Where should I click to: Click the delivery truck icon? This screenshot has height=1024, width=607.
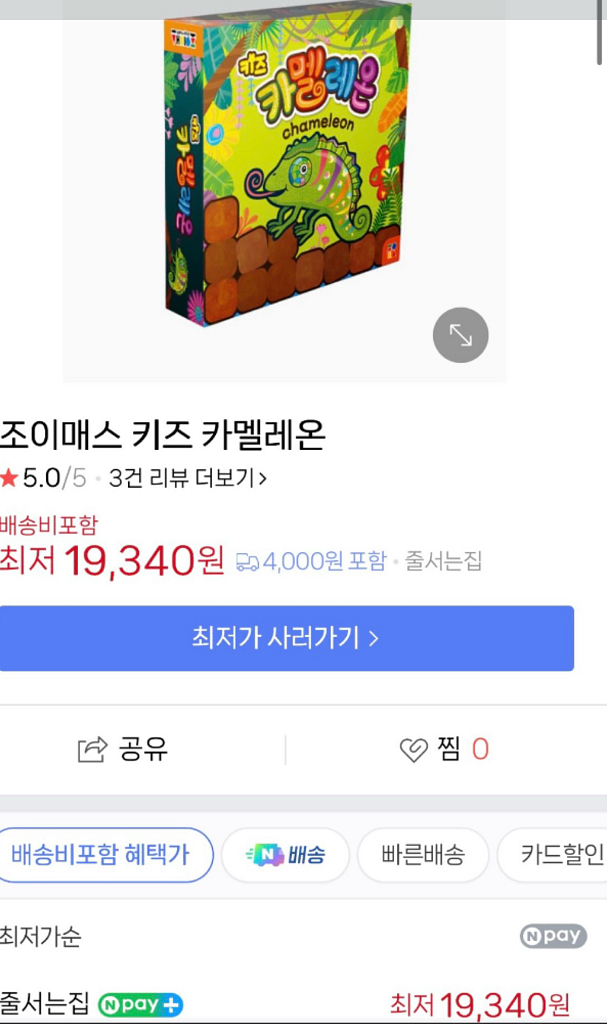click(x=247, y=562)
